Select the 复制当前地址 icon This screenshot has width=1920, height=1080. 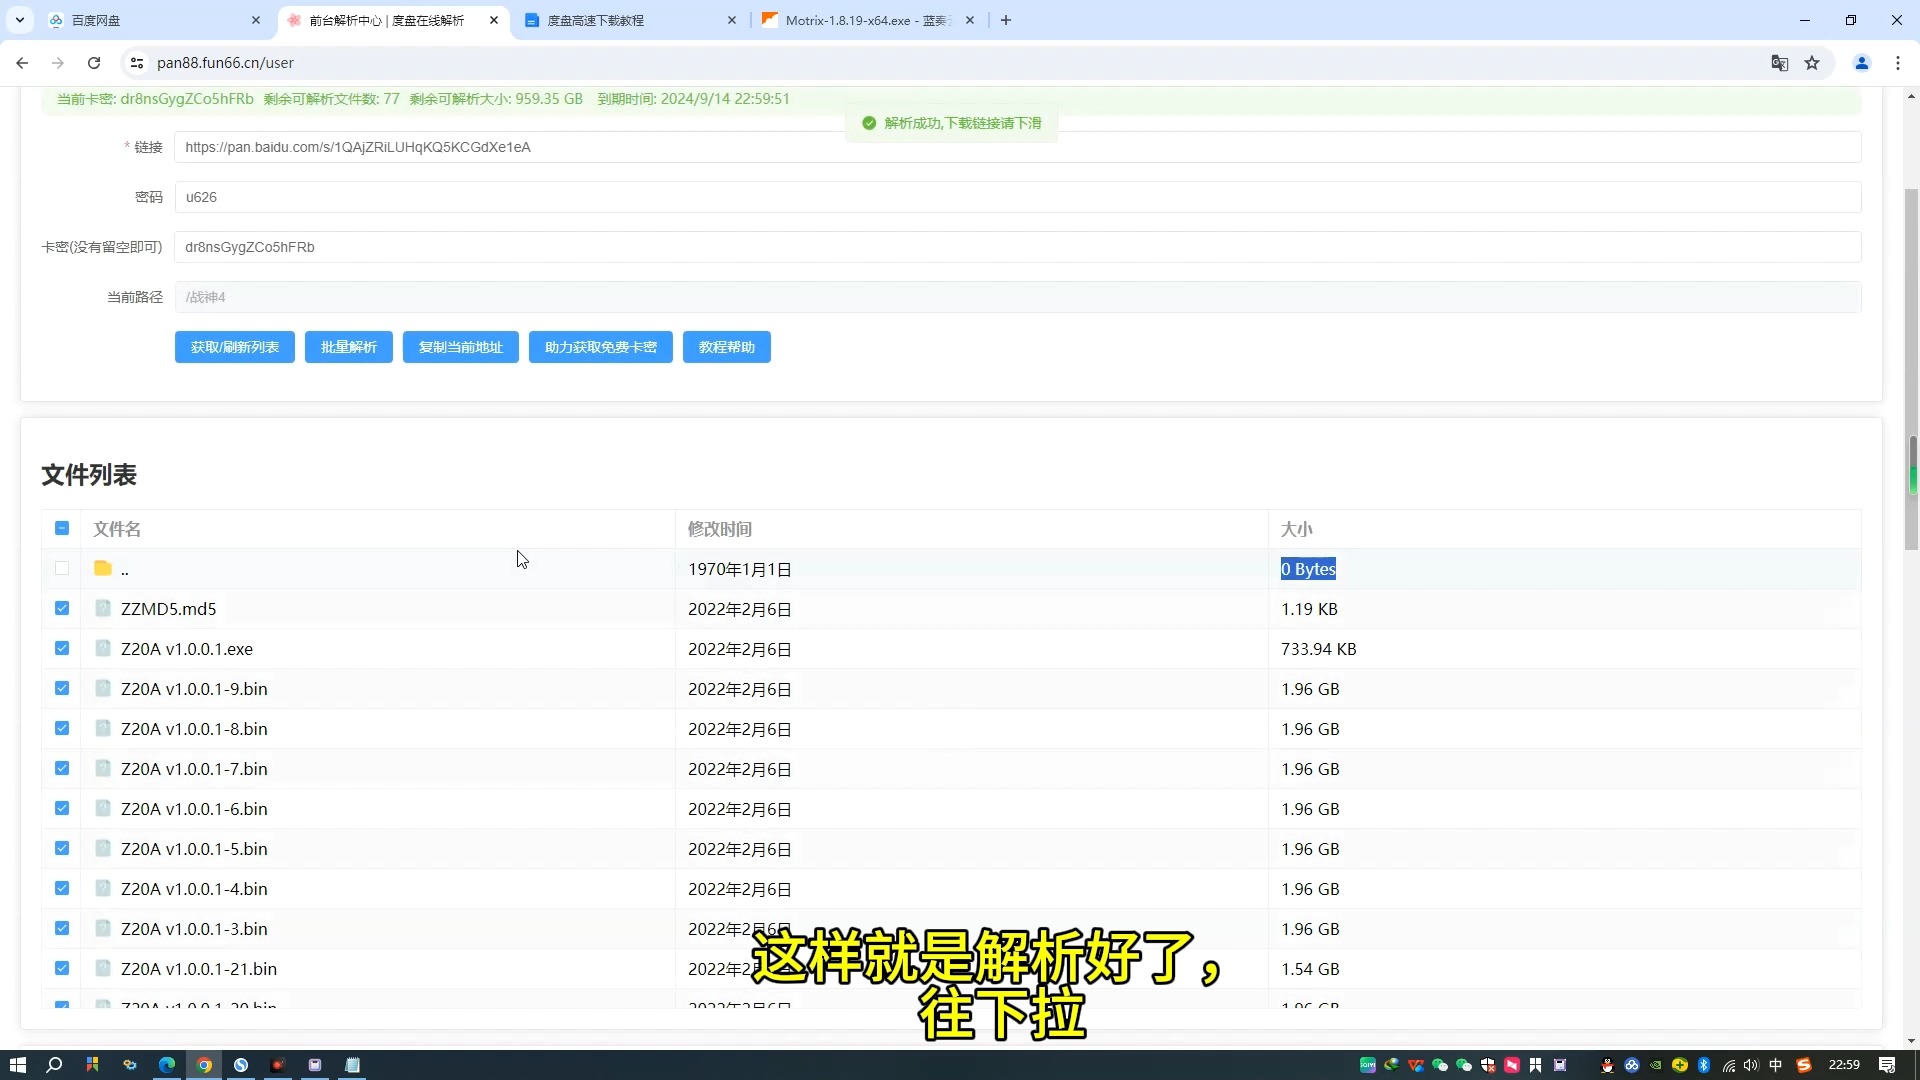point(462,347)
